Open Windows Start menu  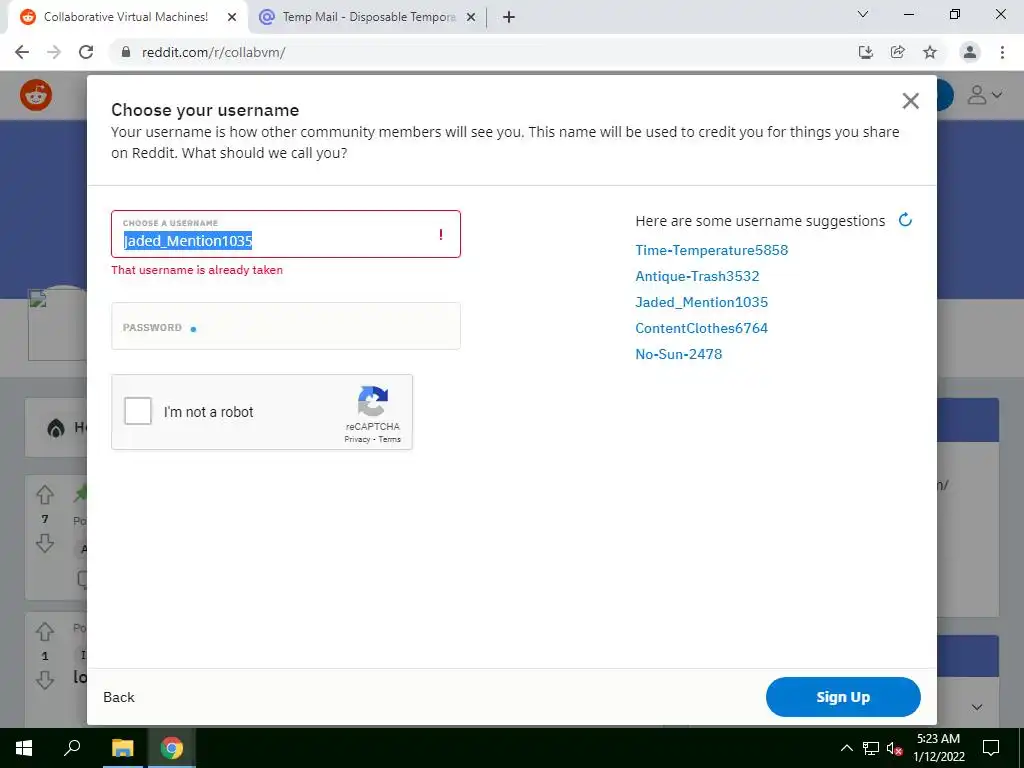click(24, 748)
